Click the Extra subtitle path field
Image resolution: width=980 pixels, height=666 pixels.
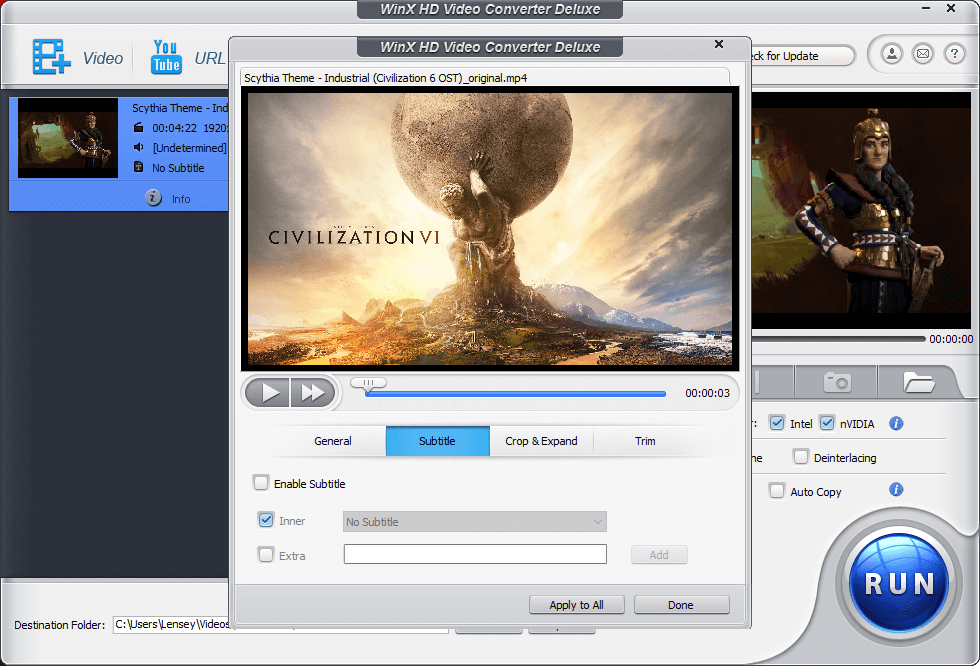point(475,554)
